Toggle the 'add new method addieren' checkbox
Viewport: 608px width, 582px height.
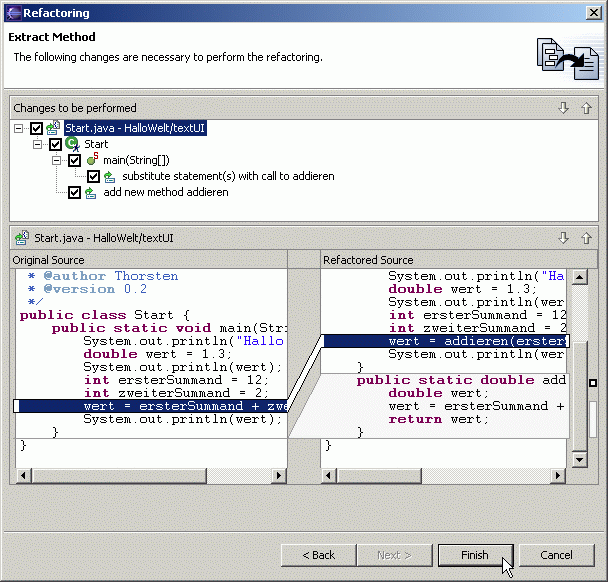coord(74,192)
